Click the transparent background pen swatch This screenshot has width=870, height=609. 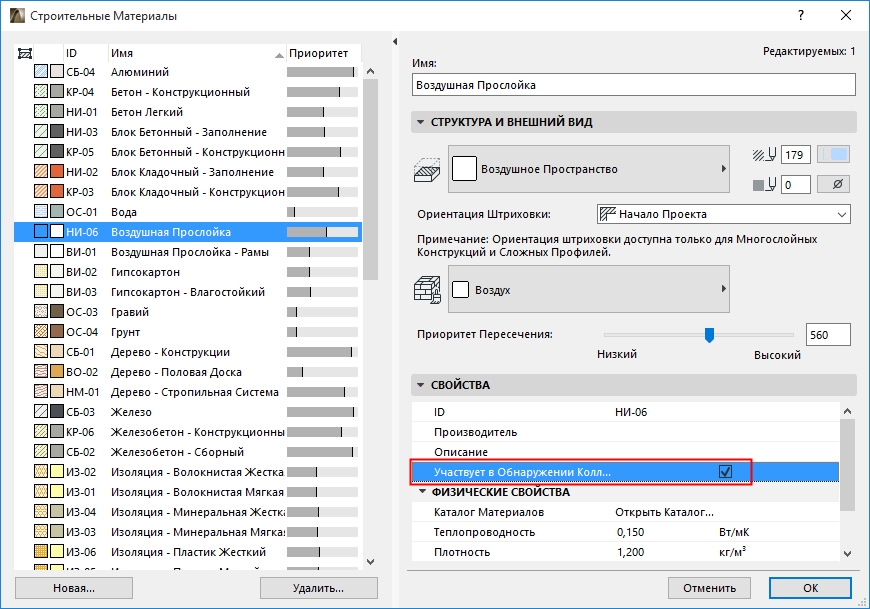coord(833,184)
